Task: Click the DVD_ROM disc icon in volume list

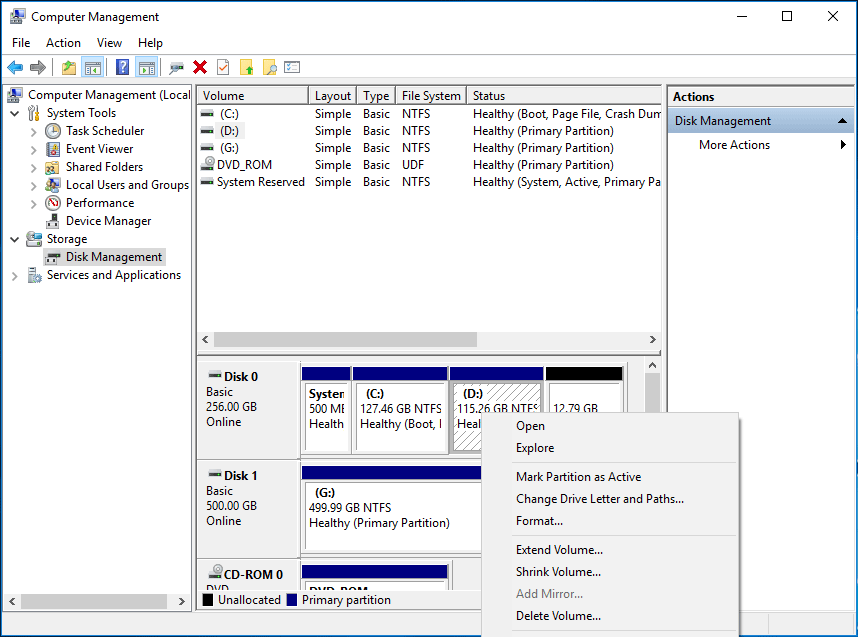Action: click(x=207, y=164)
